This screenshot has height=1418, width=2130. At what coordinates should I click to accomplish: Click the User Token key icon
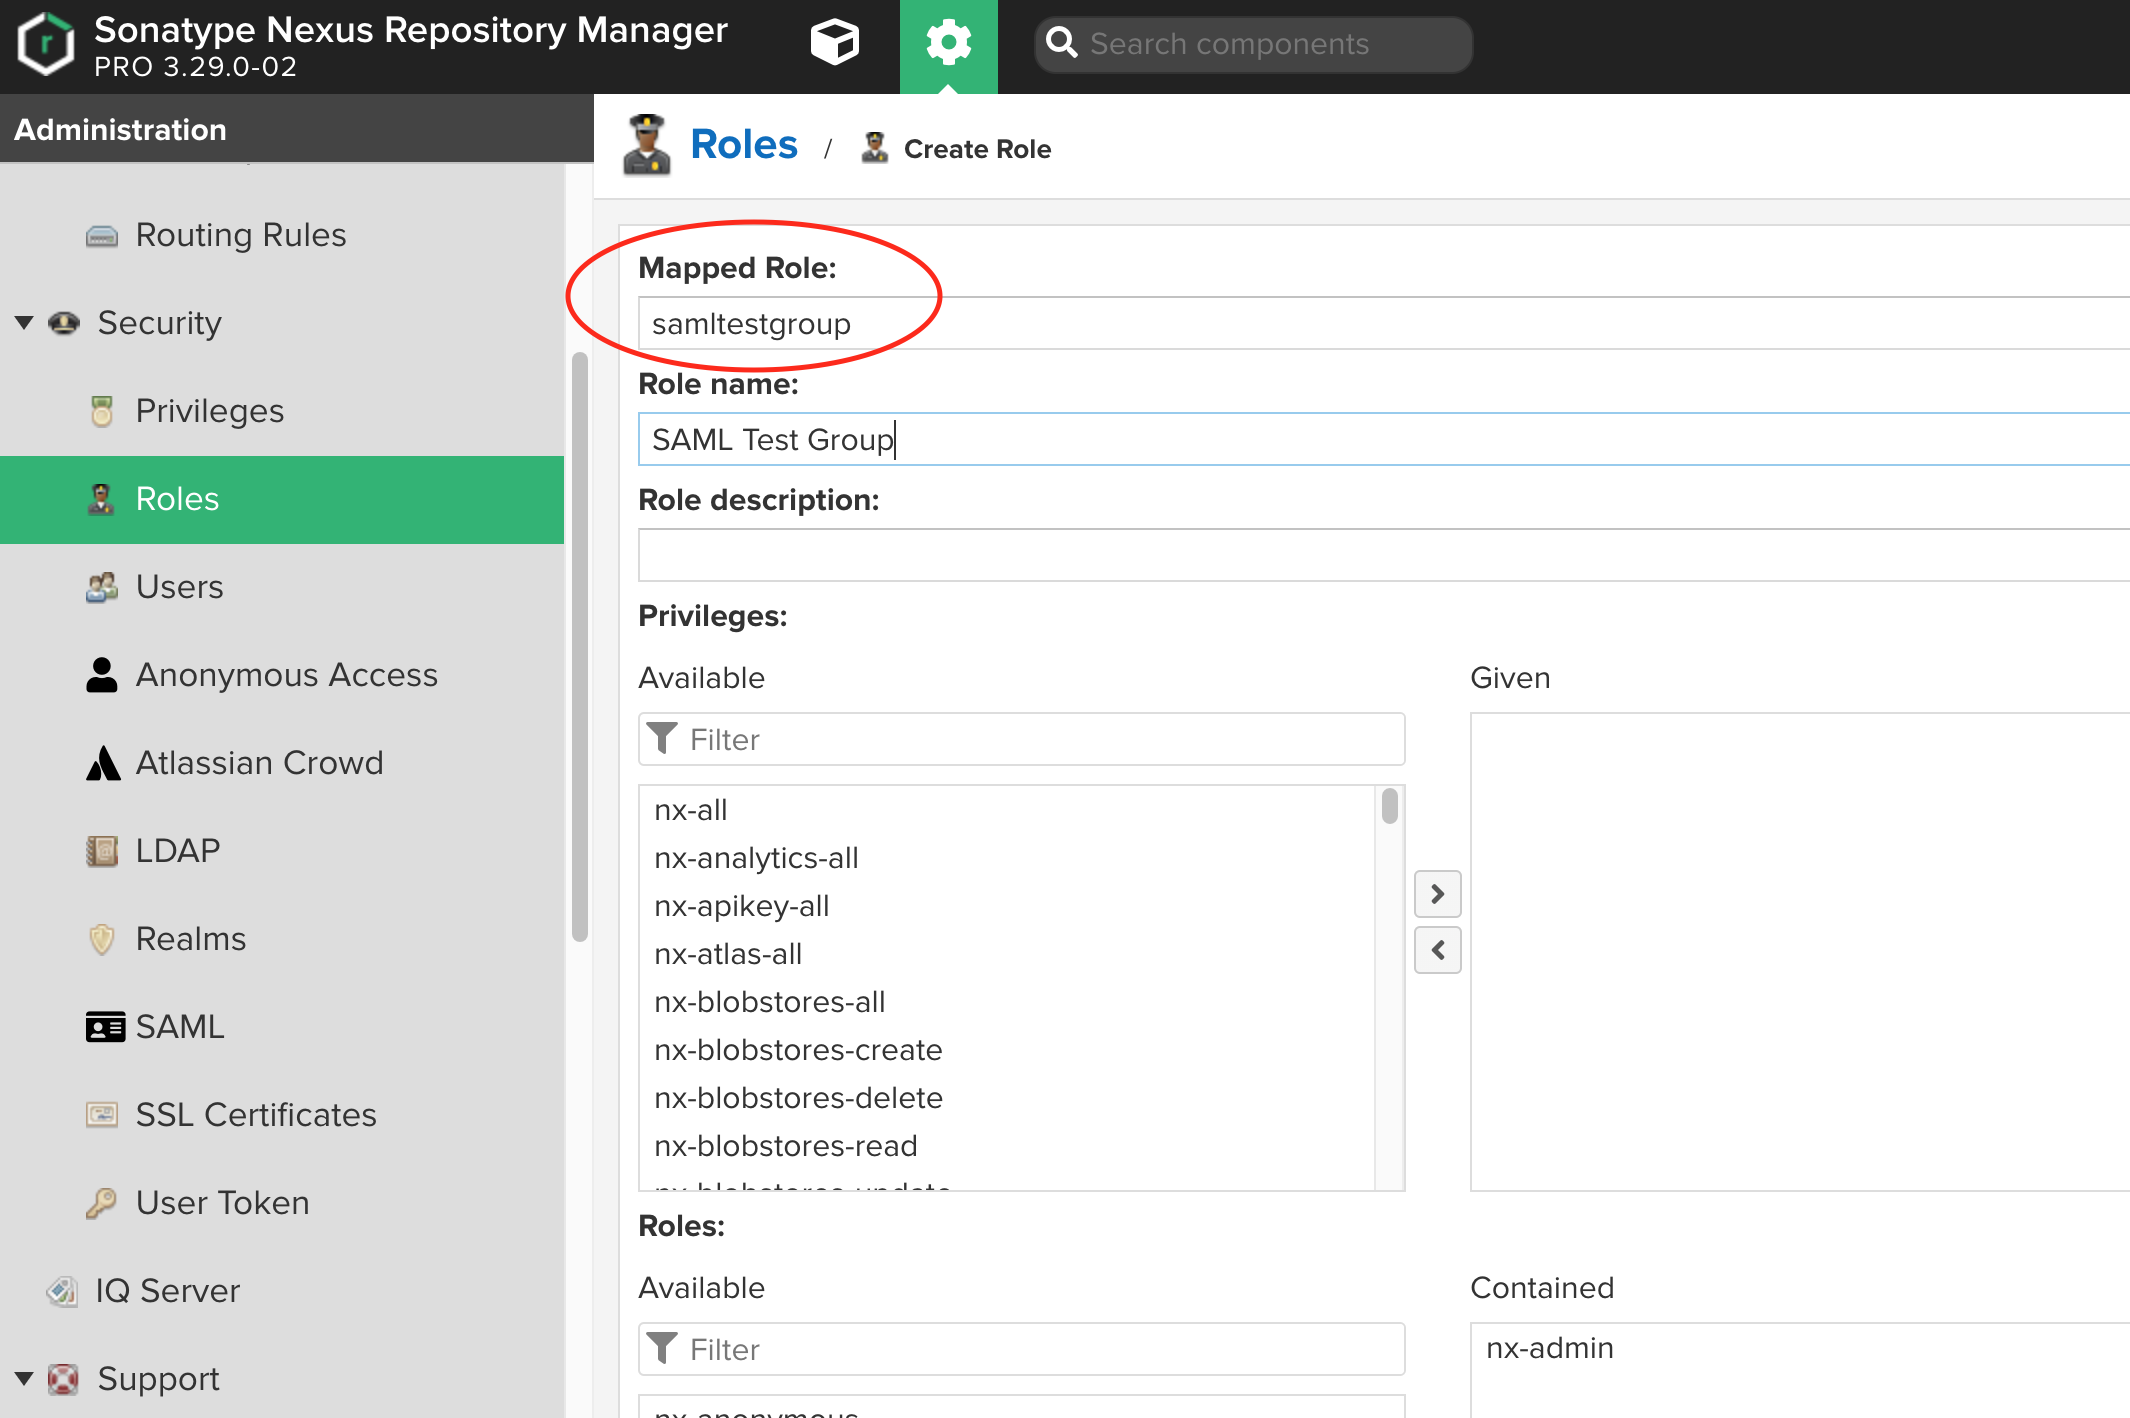coord(102,1203)
